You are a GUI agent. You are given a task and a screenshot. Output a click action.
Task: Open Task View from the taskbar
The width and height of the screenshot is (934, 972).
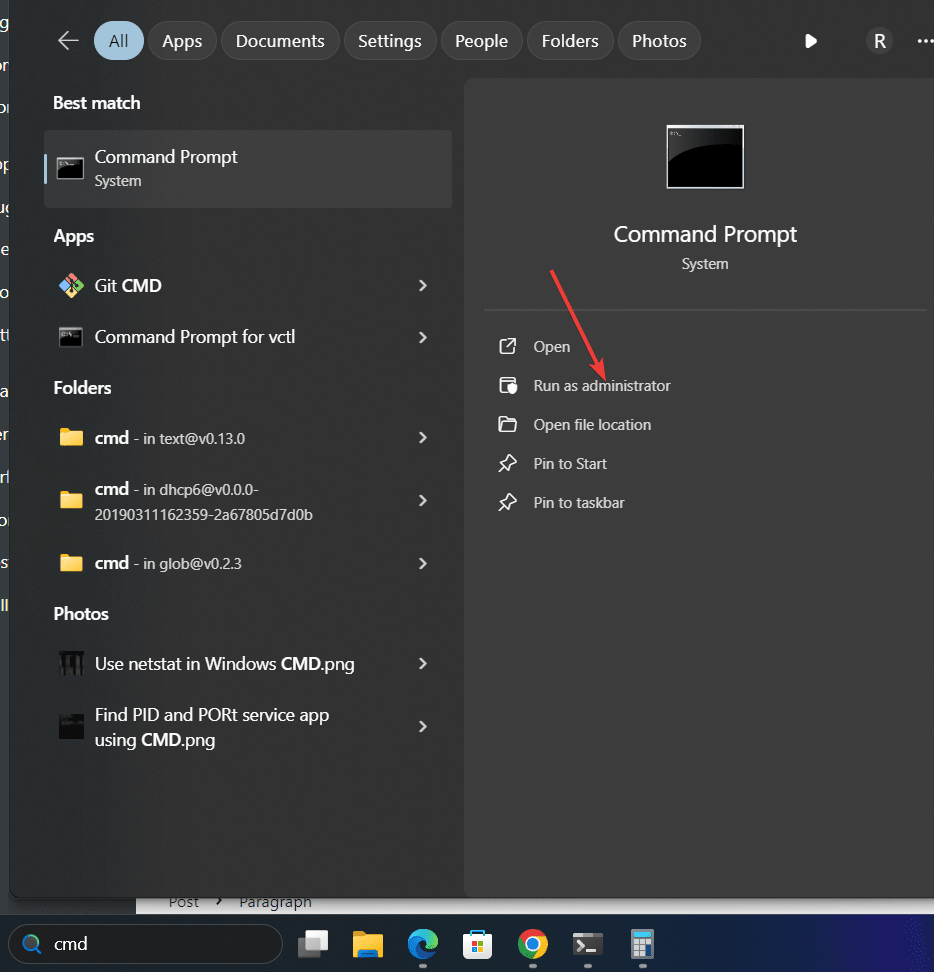tap(315, 944)
